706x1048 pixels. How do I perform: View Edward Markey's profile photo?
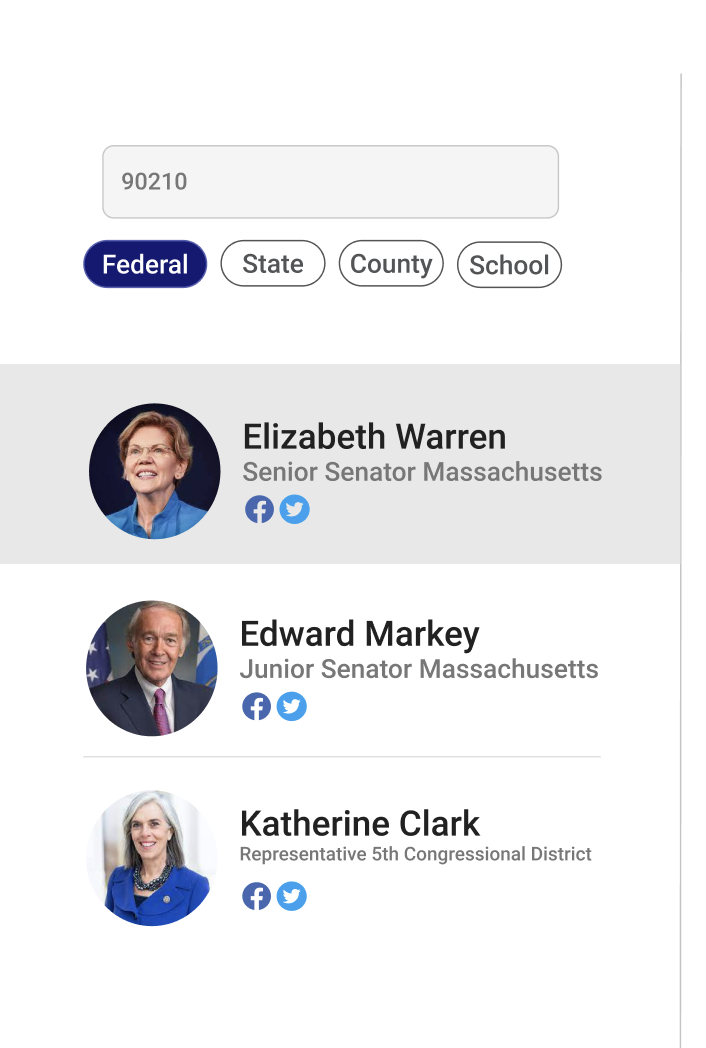pyautogui.click(x=151, y=668)
